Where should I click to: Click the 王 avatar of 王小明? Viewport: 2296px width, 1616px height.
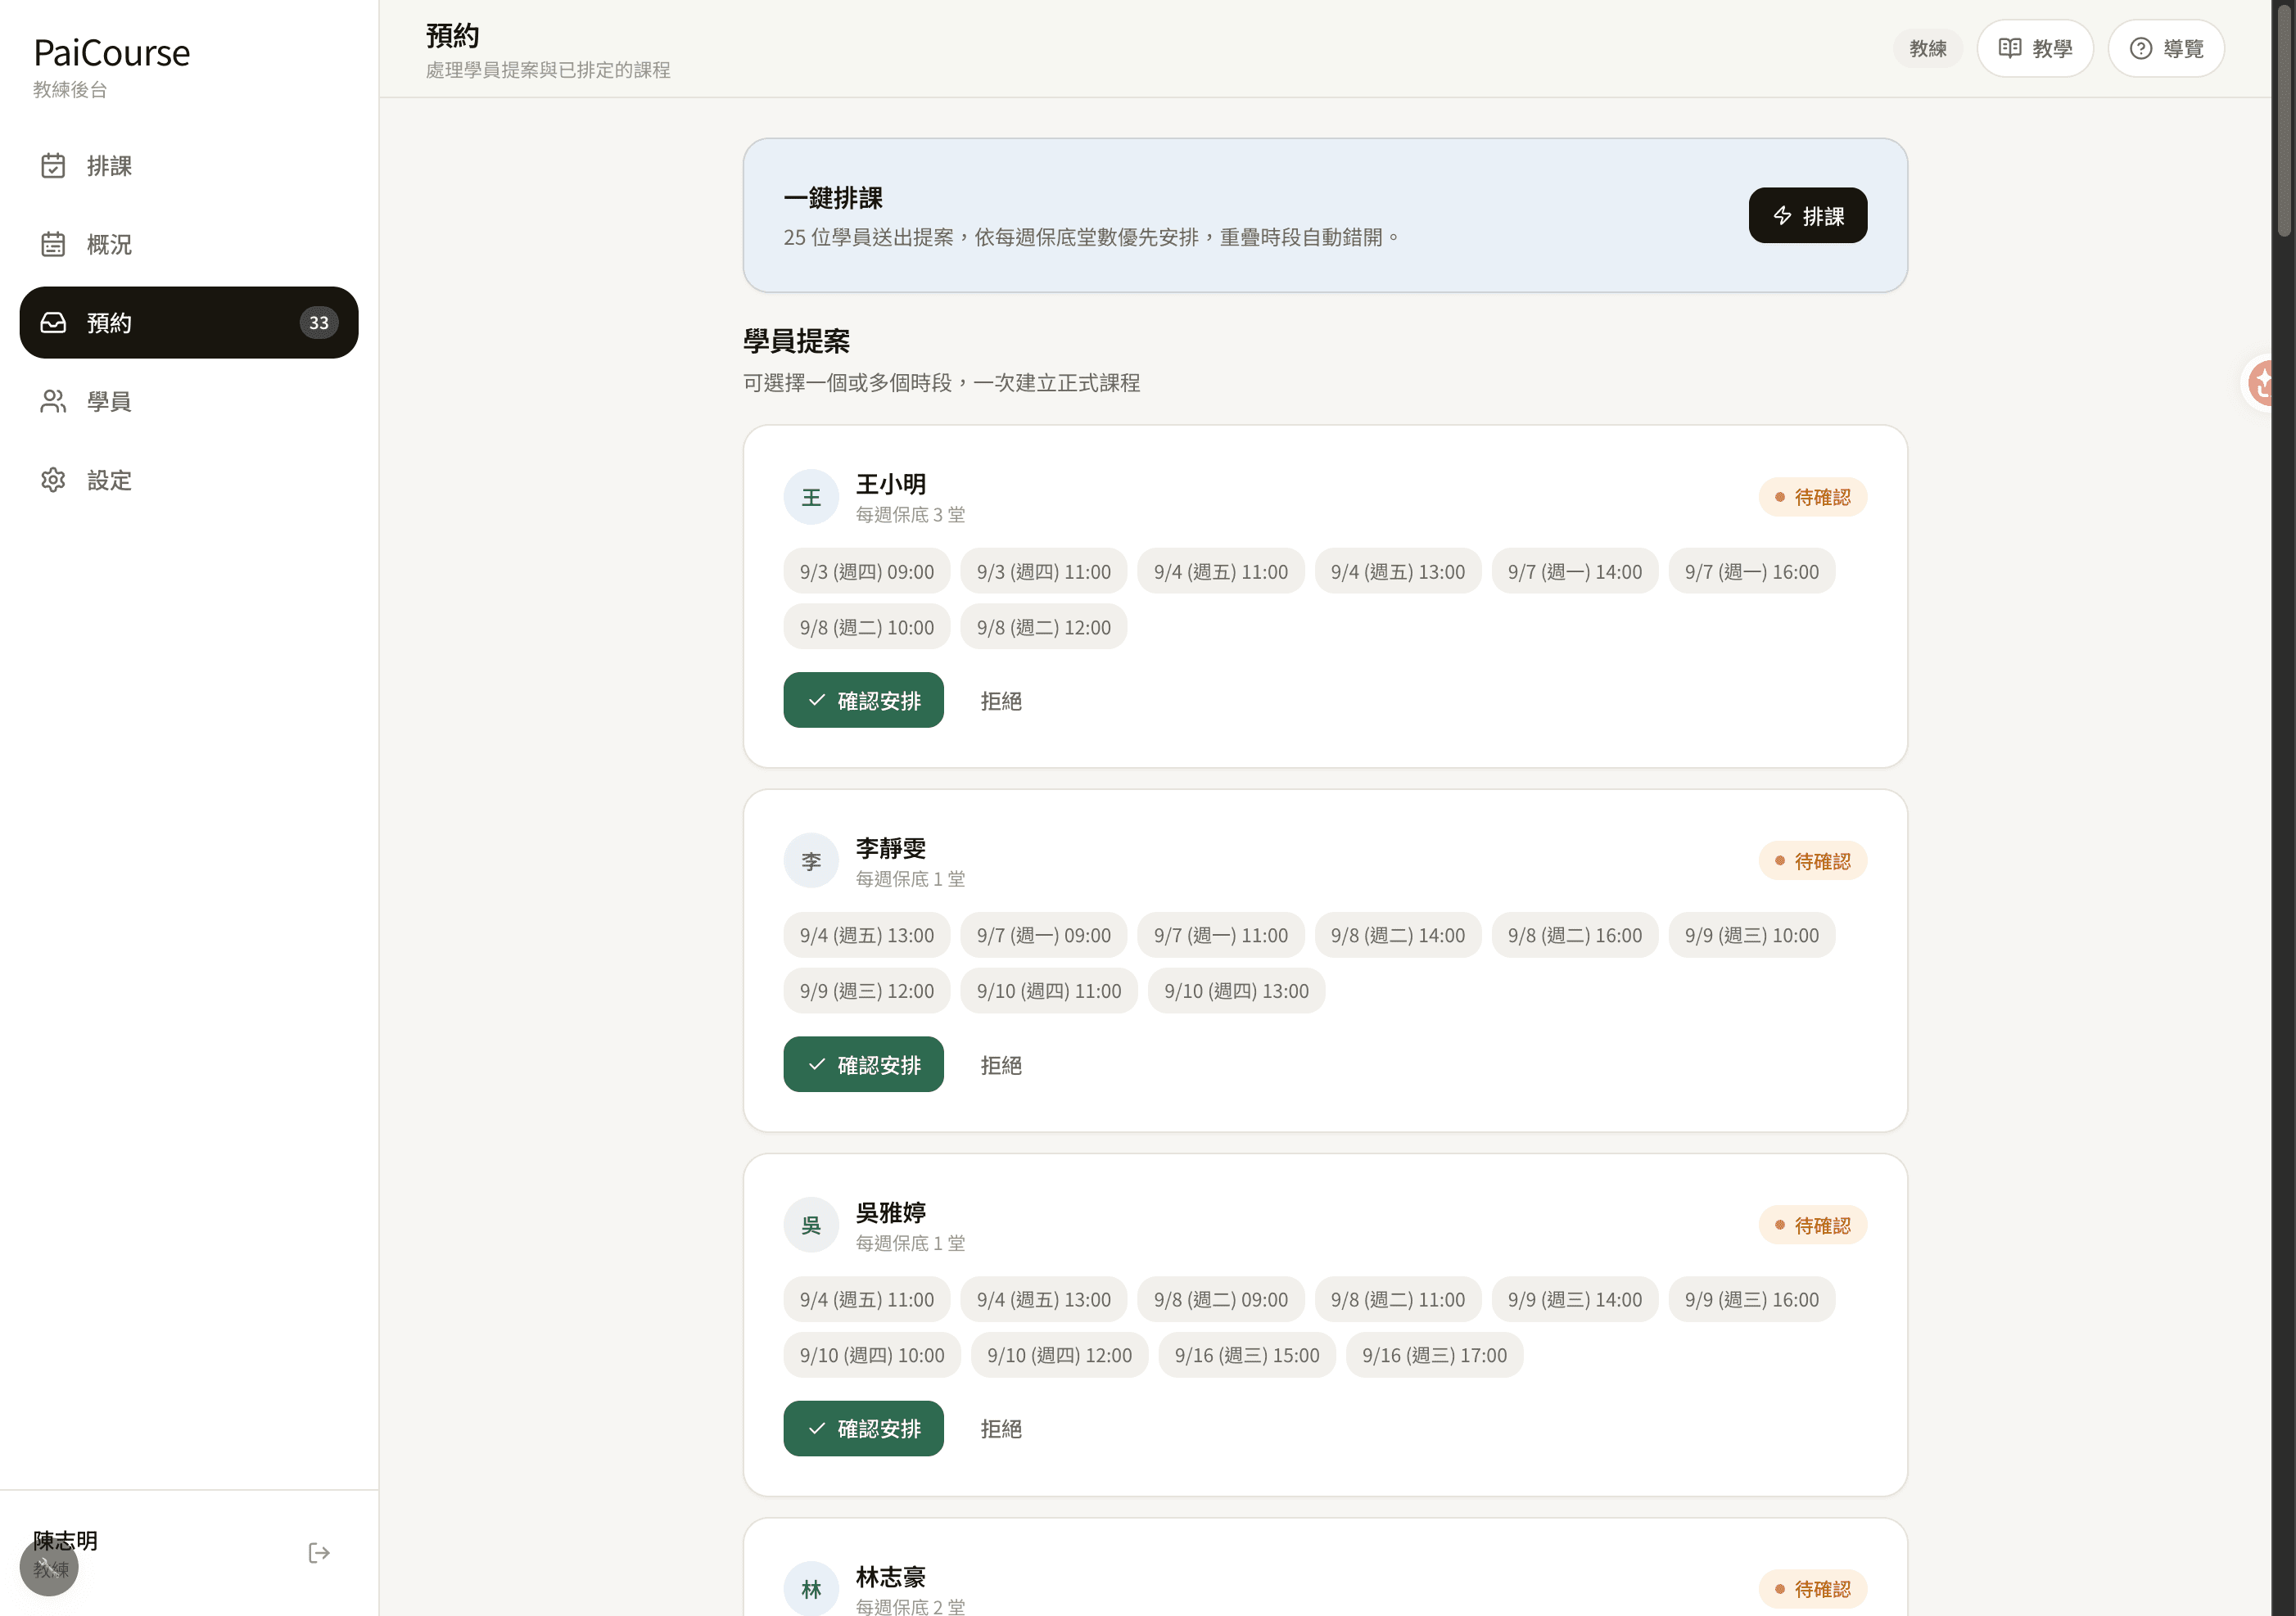click(811, 497)
